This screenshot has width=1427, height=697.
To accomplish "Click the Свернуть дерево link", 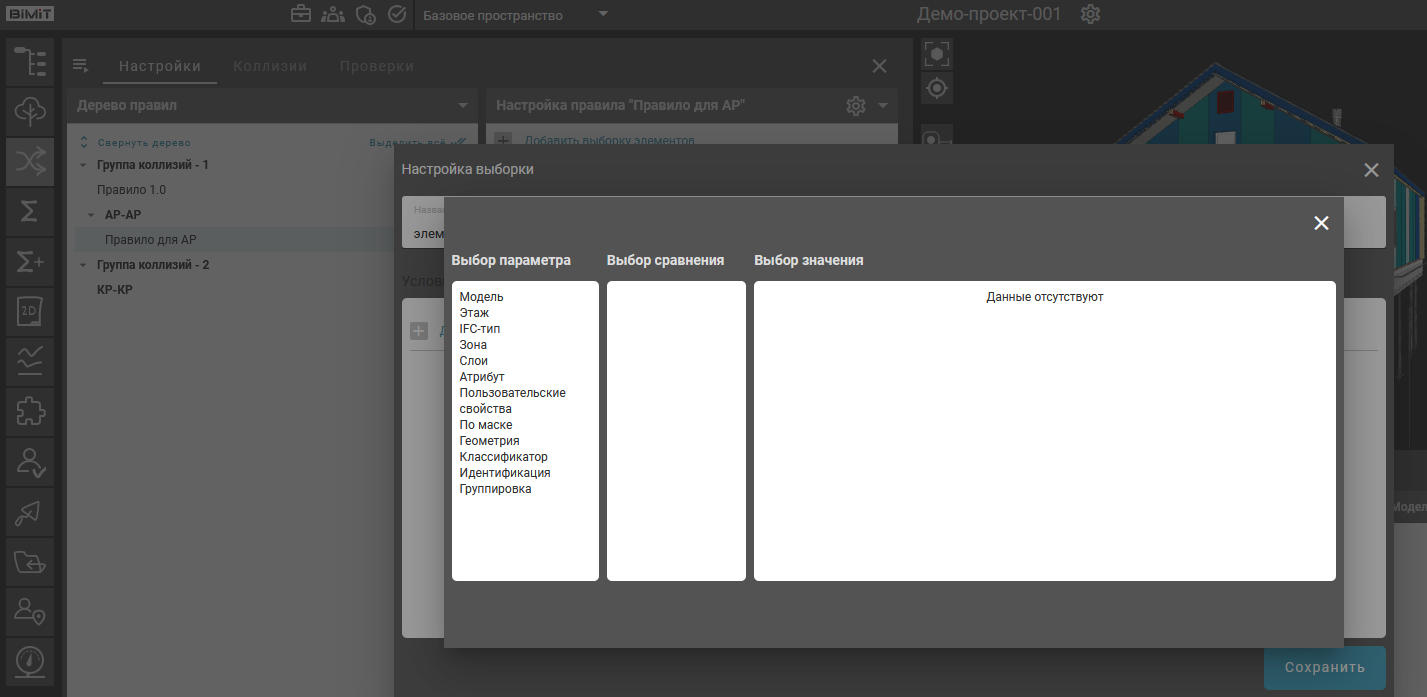I will point(143,143).
